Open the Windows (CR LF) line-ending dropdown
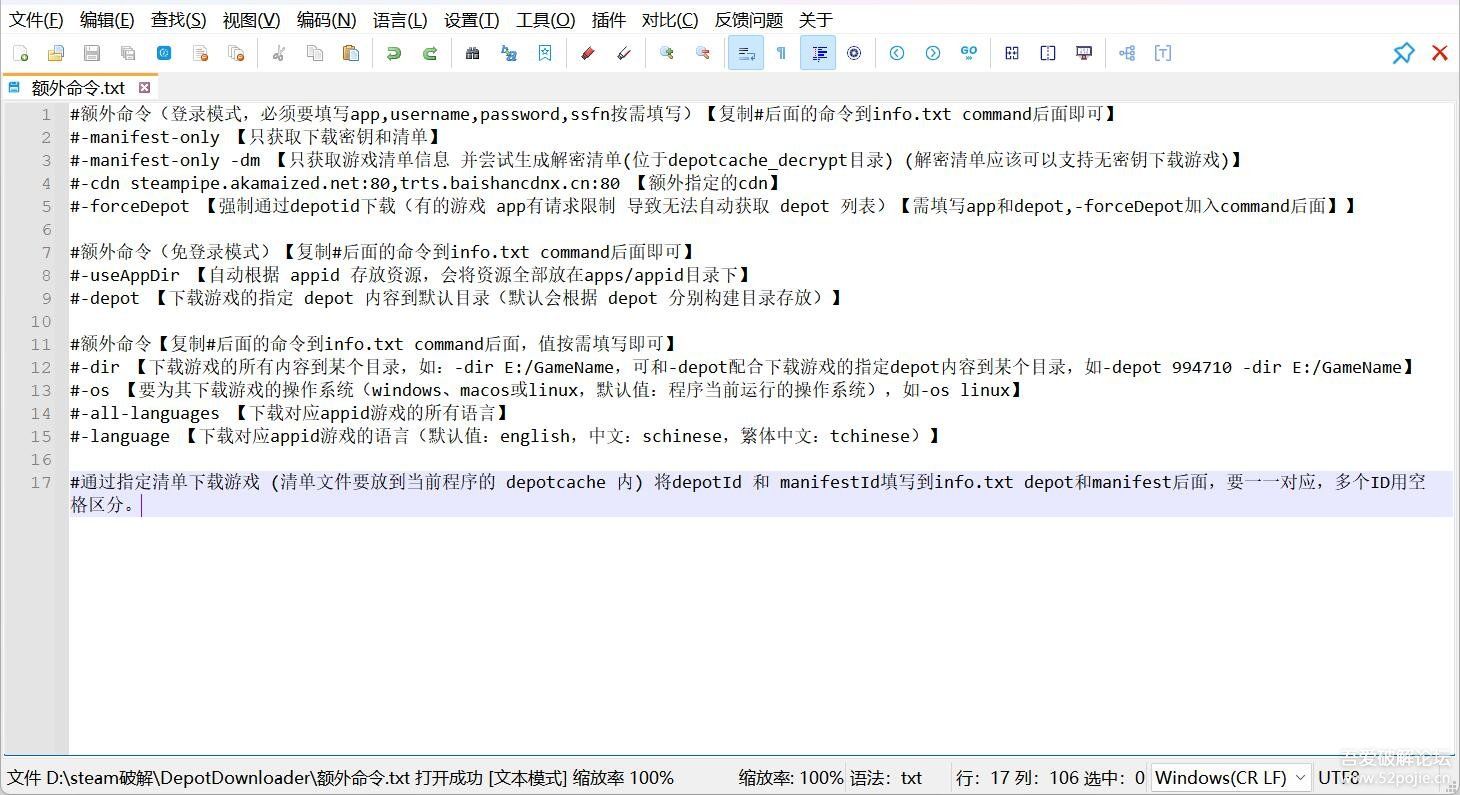 point(1231,778)
